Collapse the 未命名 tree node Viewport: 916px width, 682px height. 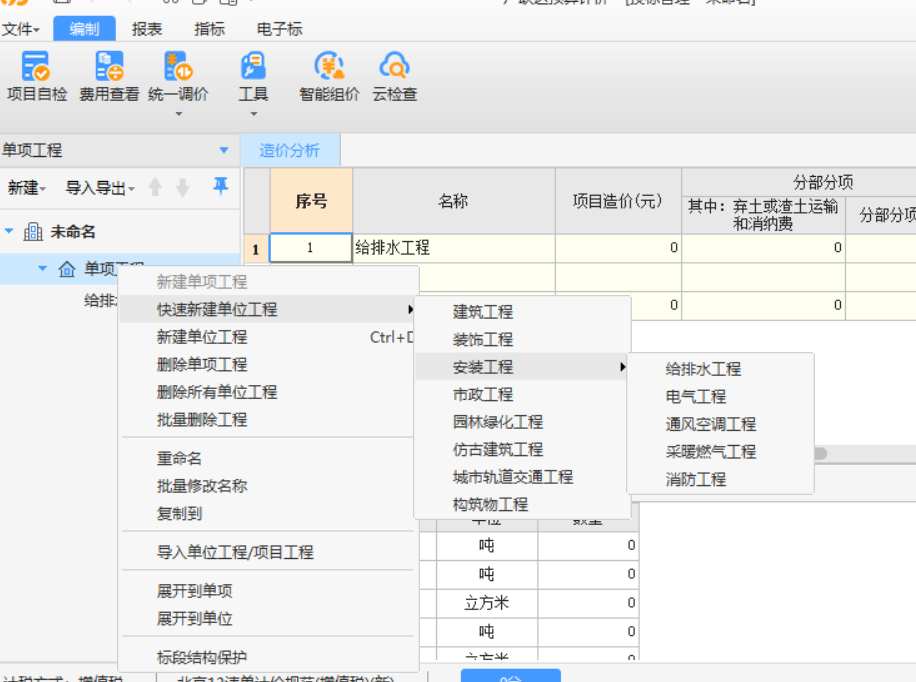[x=11, y=231]
